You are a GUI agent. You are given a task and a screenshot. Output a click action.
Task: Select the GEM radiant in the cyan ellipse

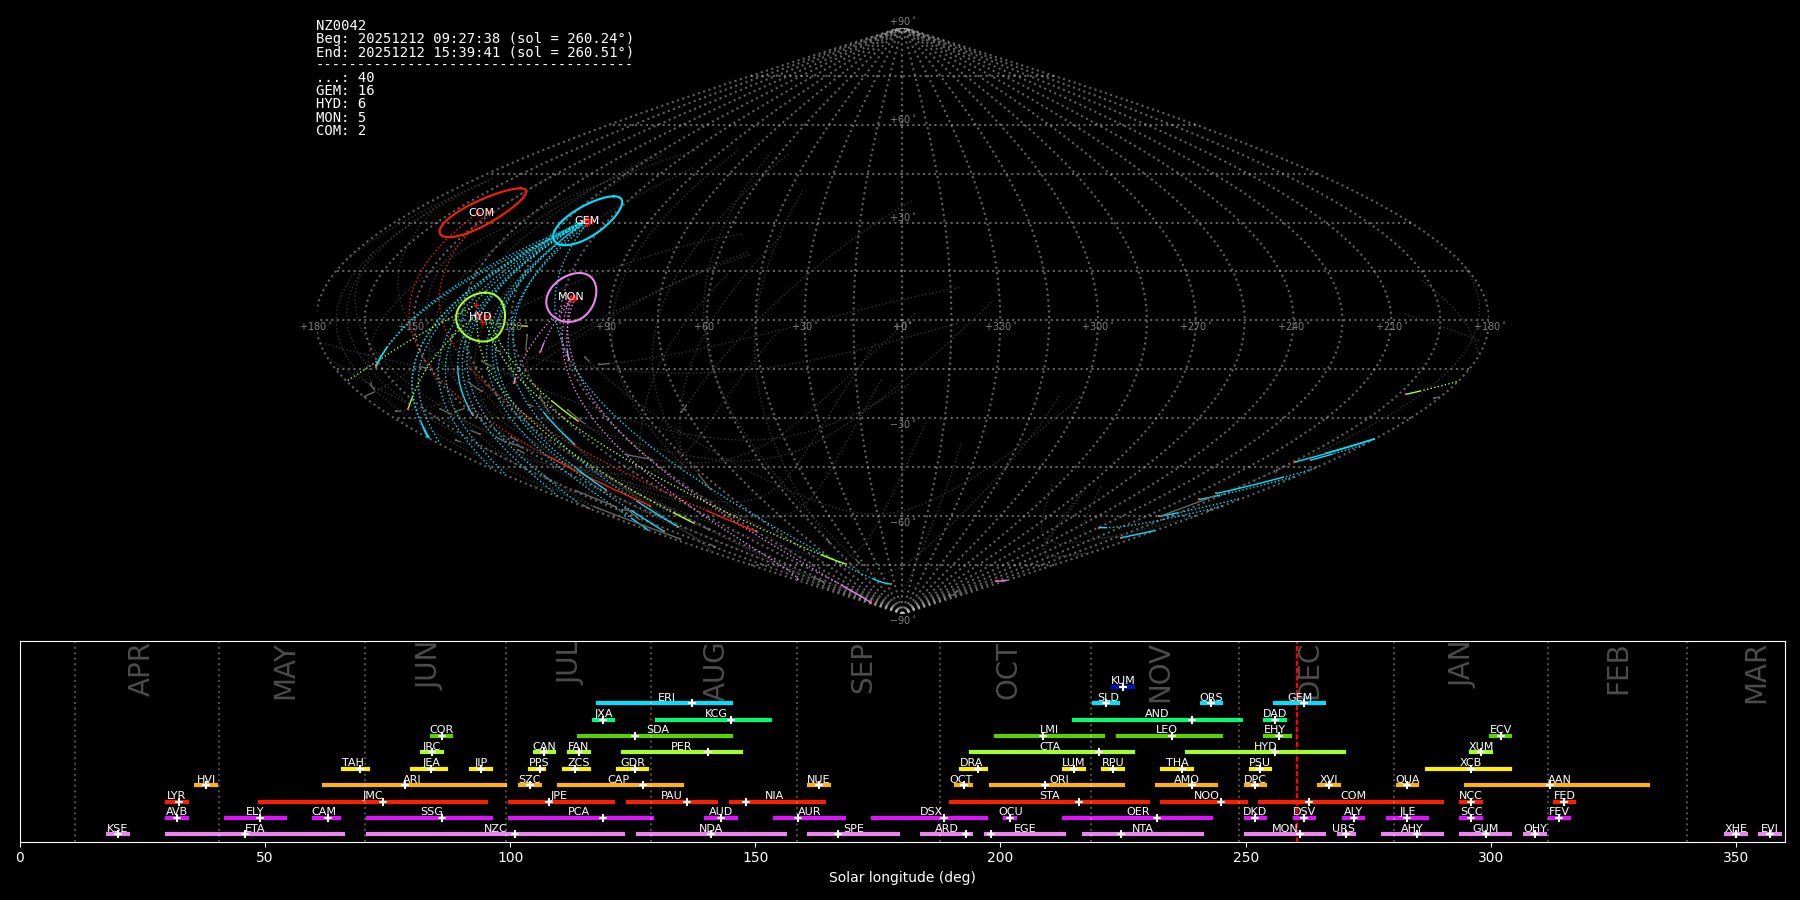(x=587, y=221)
